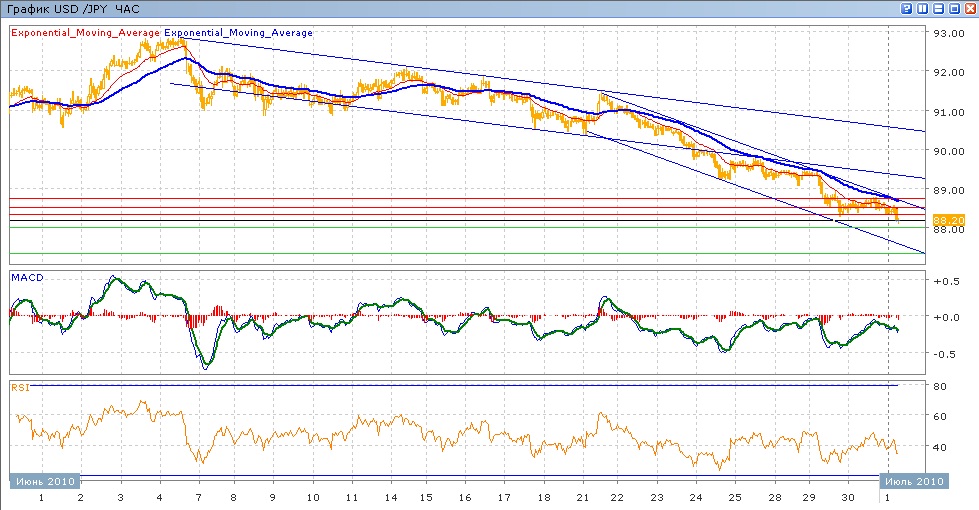The width and height of the screenshot is (979, 510).
Task: Click the 80 level on RSI scale
Action: click(x=941, y=386)
